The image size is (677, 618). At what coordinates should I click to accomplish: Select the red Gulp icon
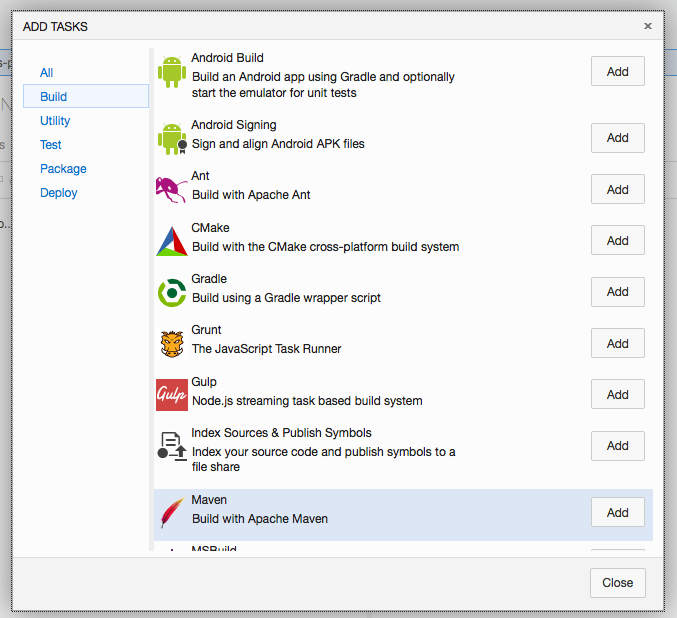tap(172, 395)
